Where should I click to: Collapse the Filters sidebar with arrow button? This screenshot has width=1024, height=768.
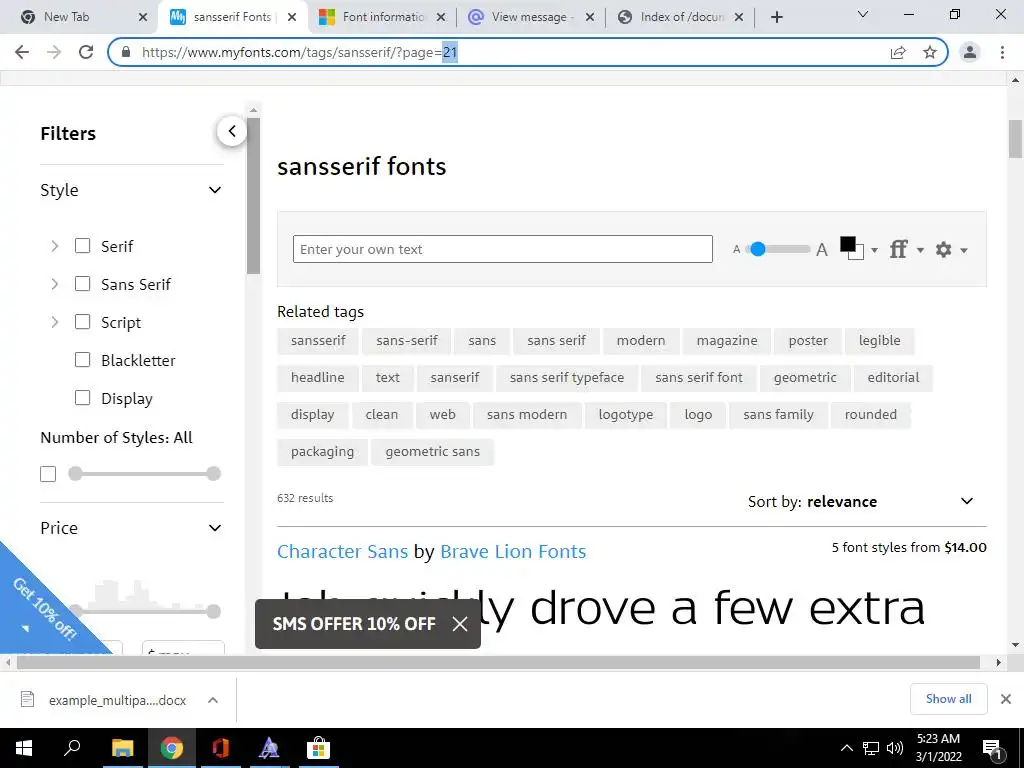pyautogui.click(x=232, y=131)
